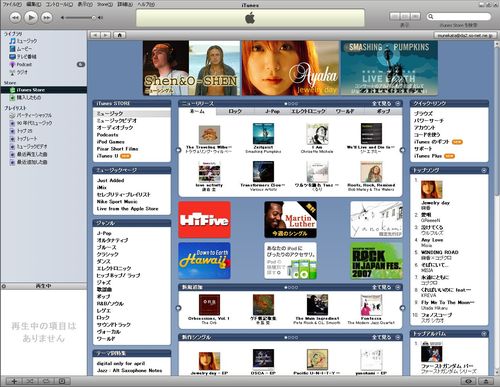Click the first page dot in 新規追加

[286, 287]
